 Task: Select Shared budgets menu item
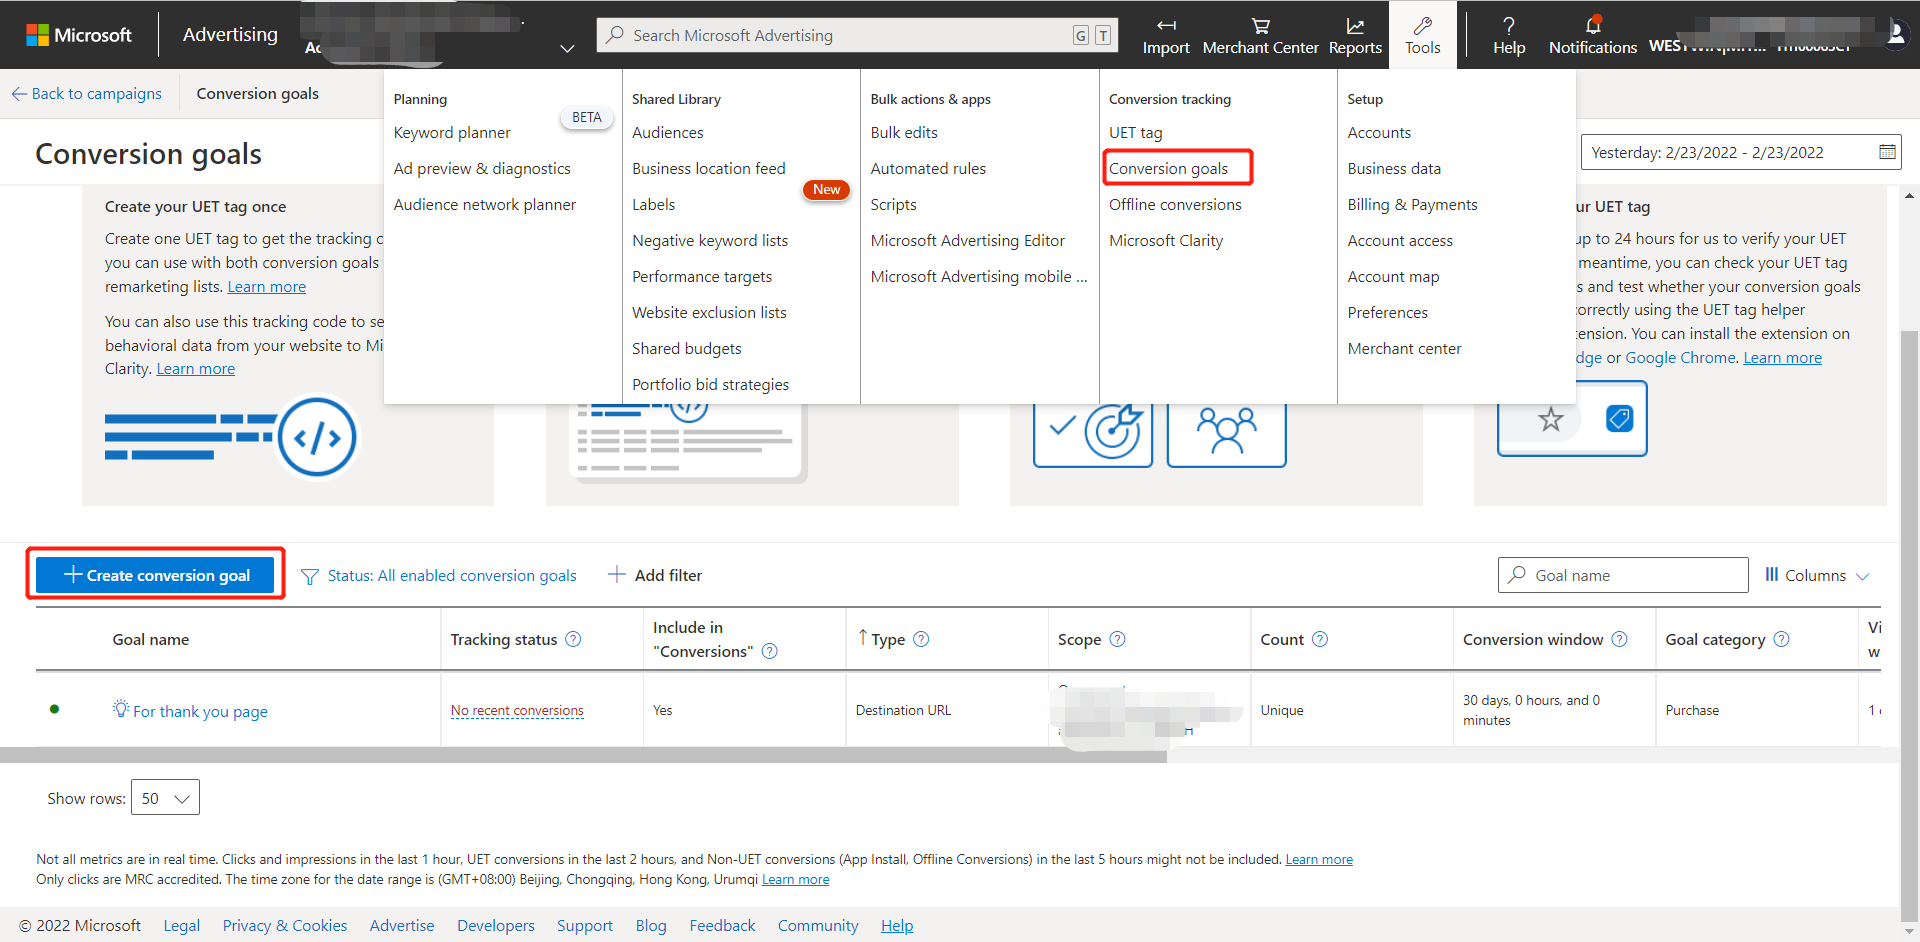(x=687, y=348)
